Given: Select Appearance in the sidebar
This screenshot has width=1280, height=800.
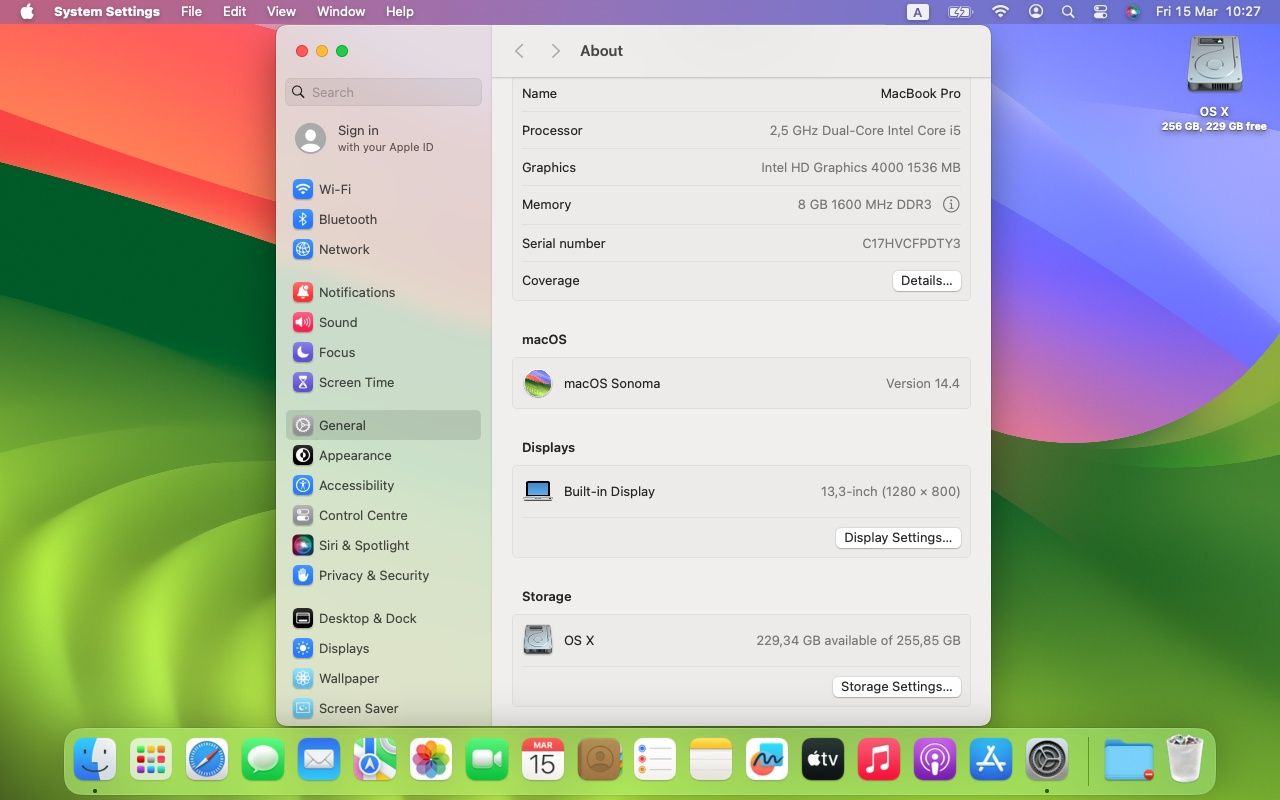Looking at the screenshot, I should click(383, 455).
